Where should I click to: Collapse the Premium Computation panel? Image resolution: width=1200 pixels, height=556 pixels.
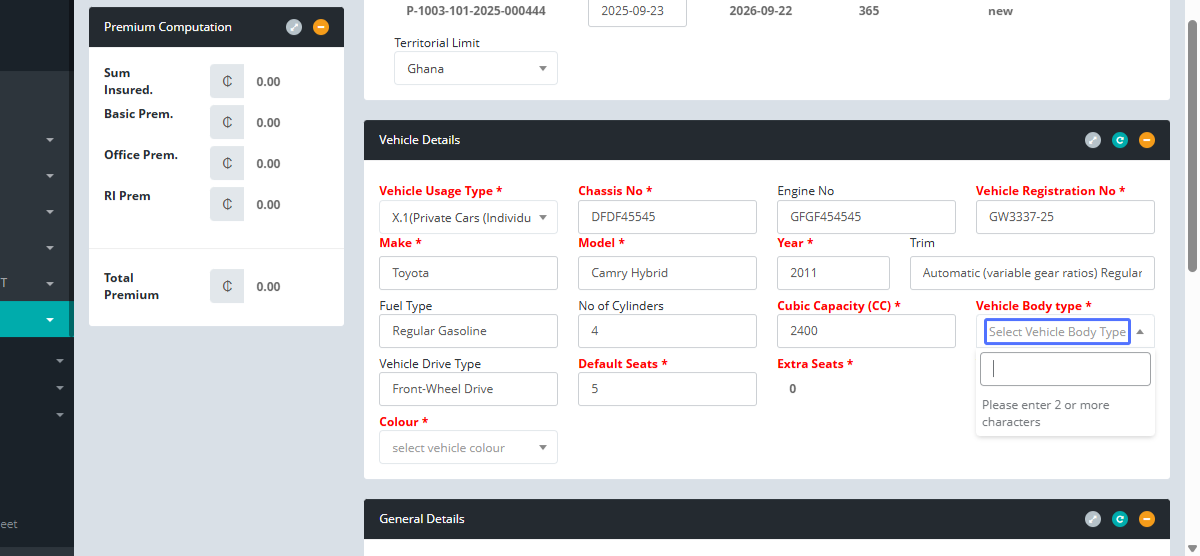pos(321,27)
